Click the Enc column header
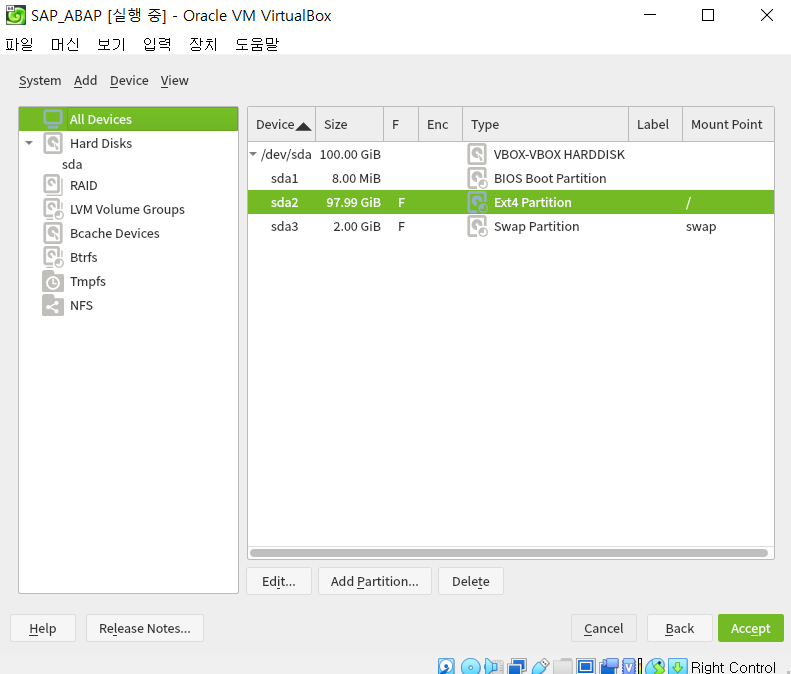 click(440, 124)
